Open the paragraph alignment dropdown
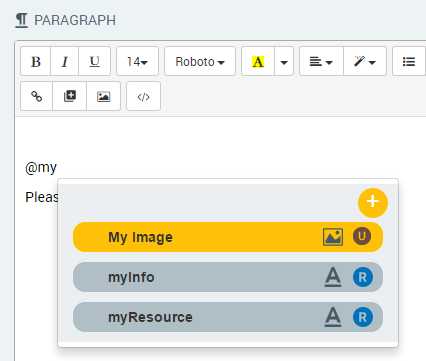426x361 pixels. [321, 61]
